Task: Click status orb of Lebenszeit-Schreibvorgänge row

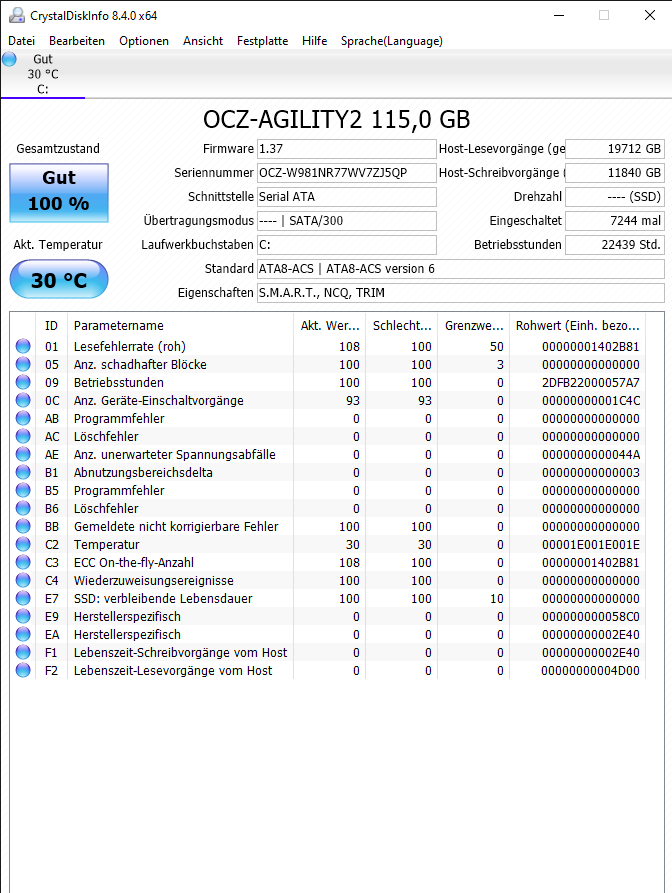Action: 23,652
